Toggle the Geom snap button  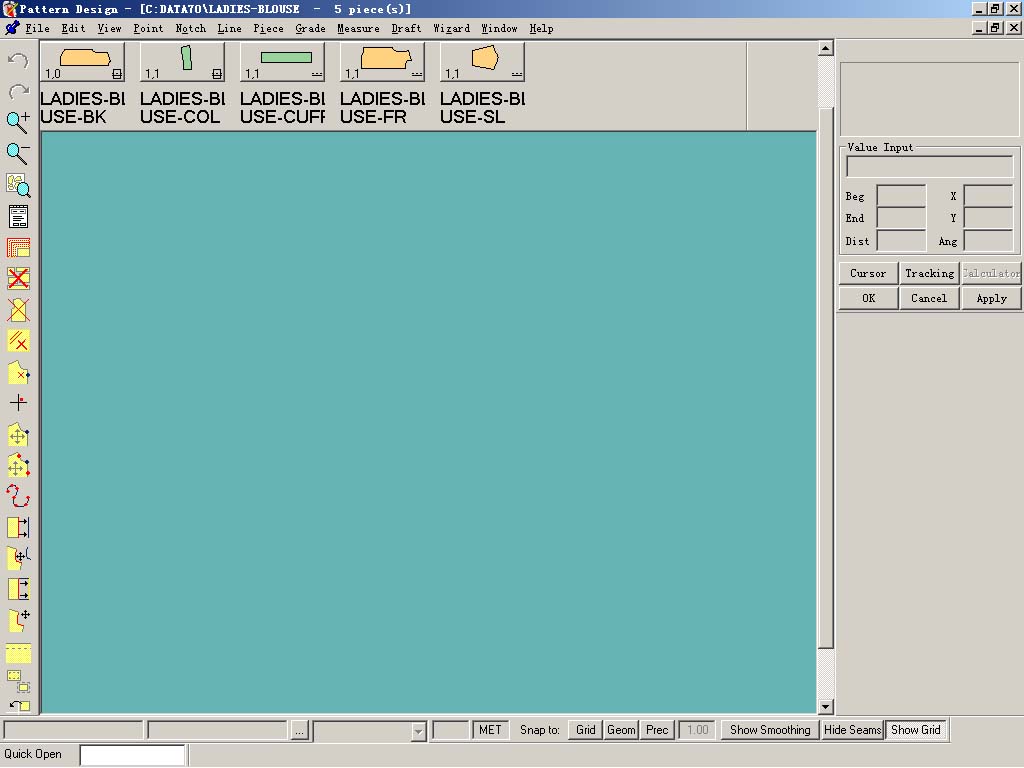pos(621,729)
